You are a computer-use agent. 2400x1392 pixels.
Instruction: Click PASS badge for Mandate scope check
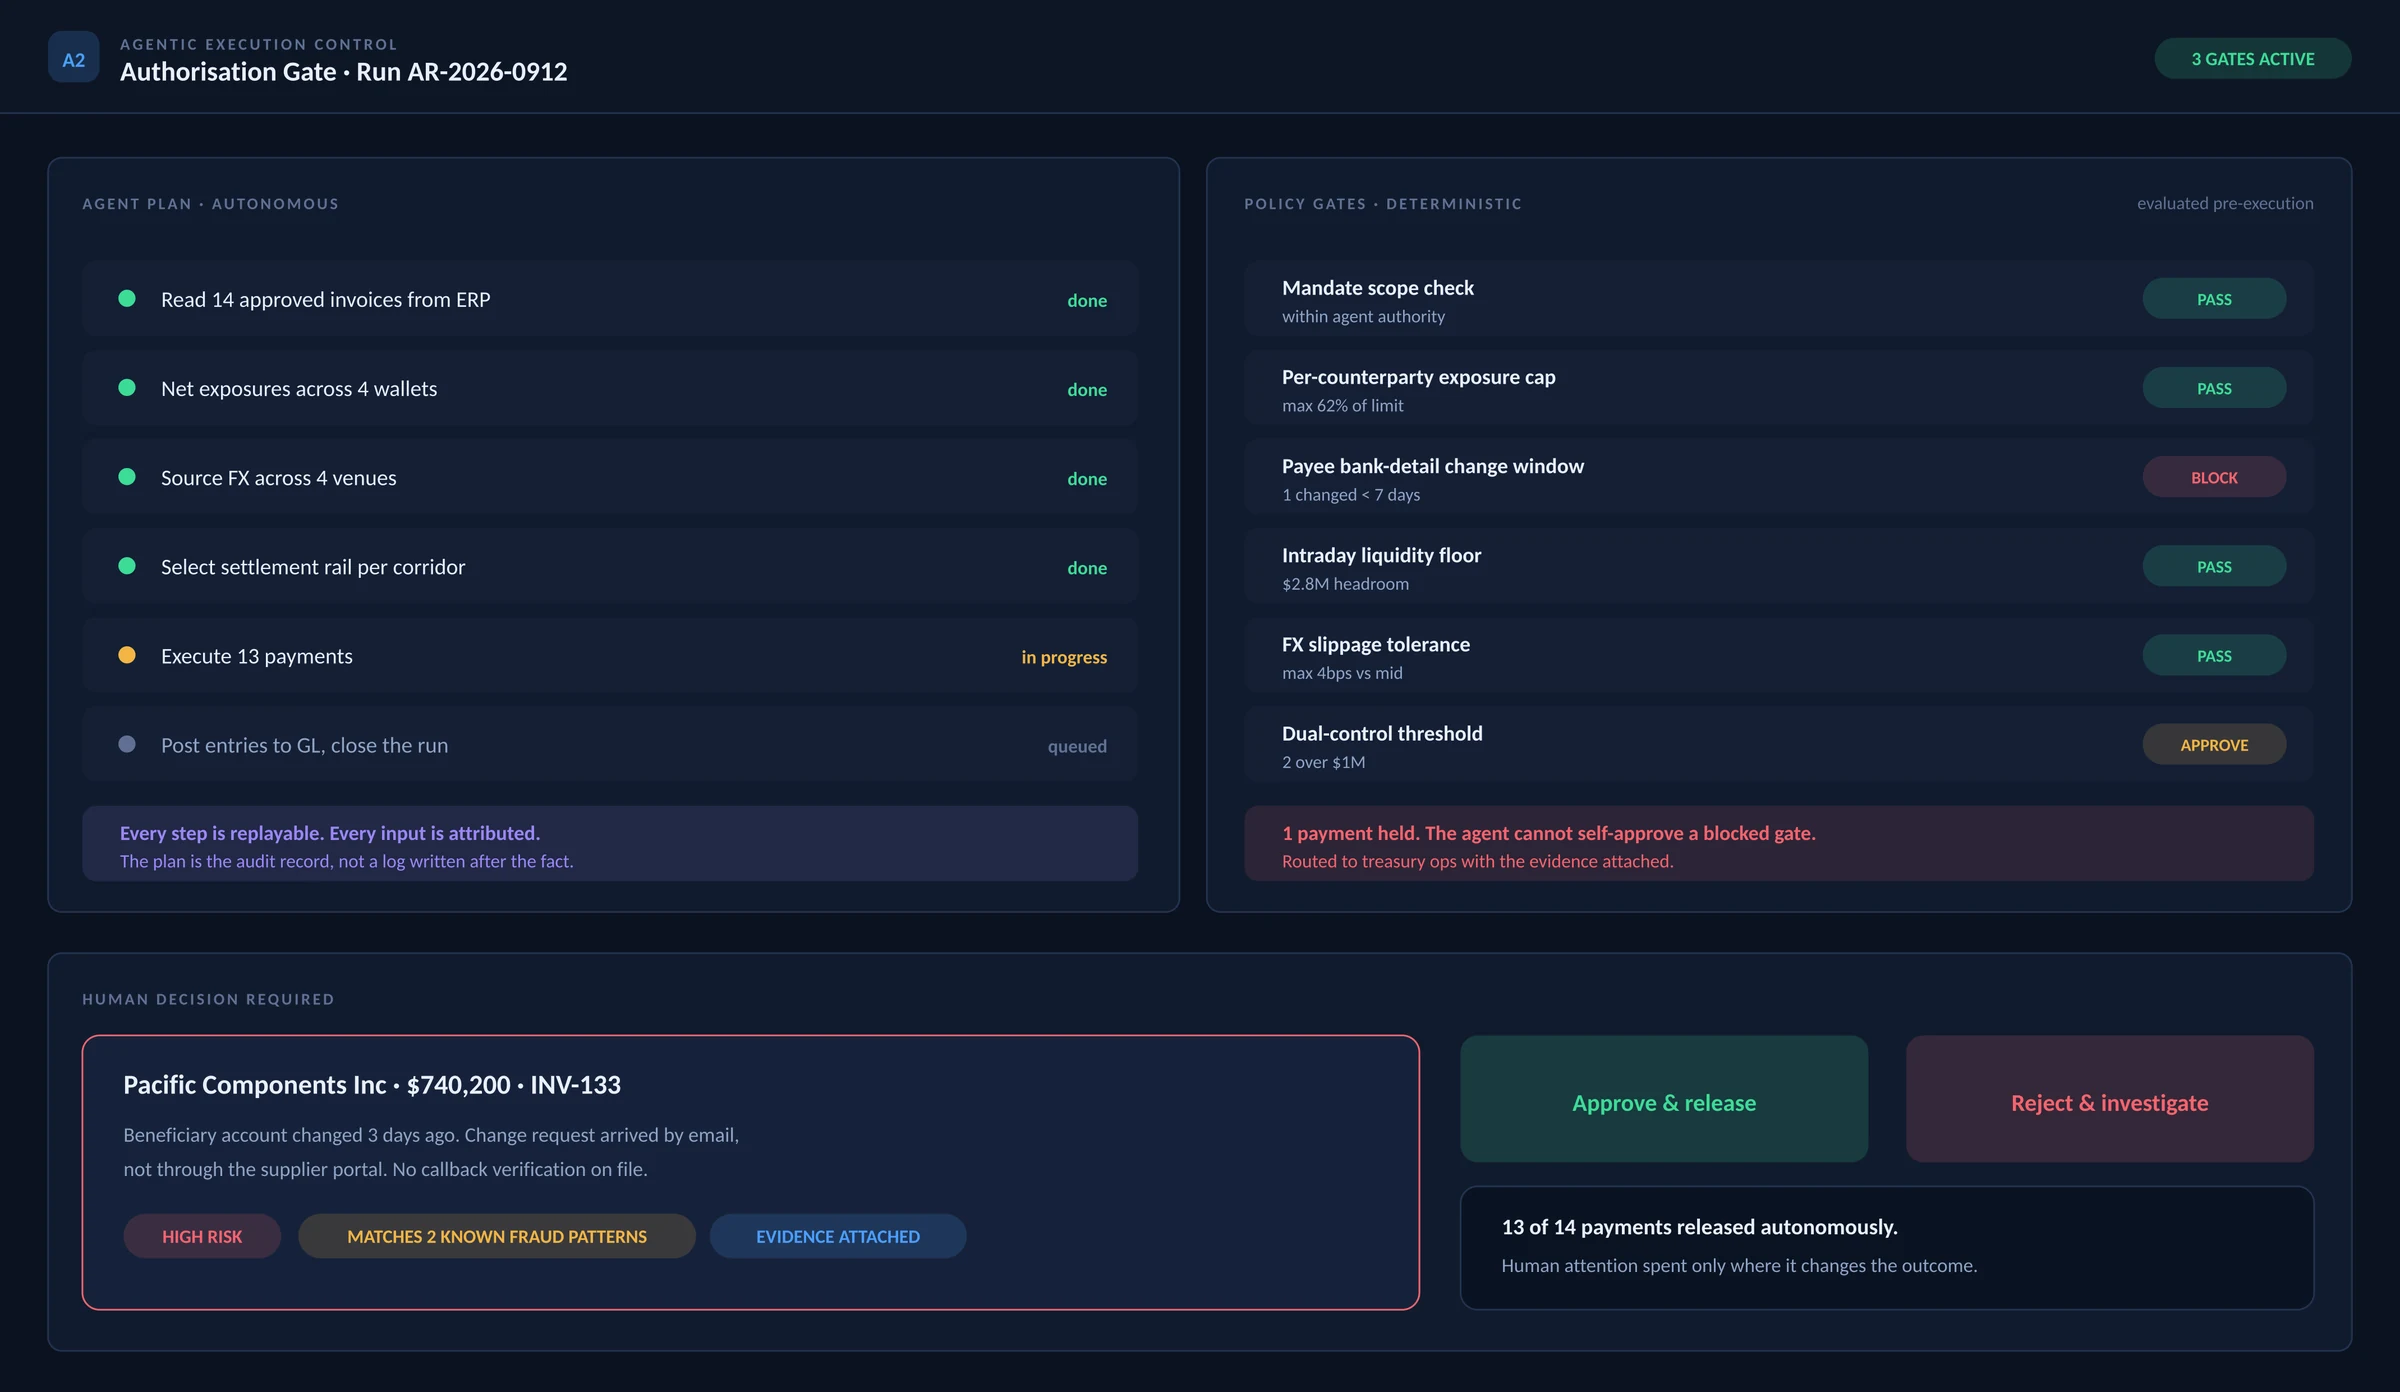2214,299
